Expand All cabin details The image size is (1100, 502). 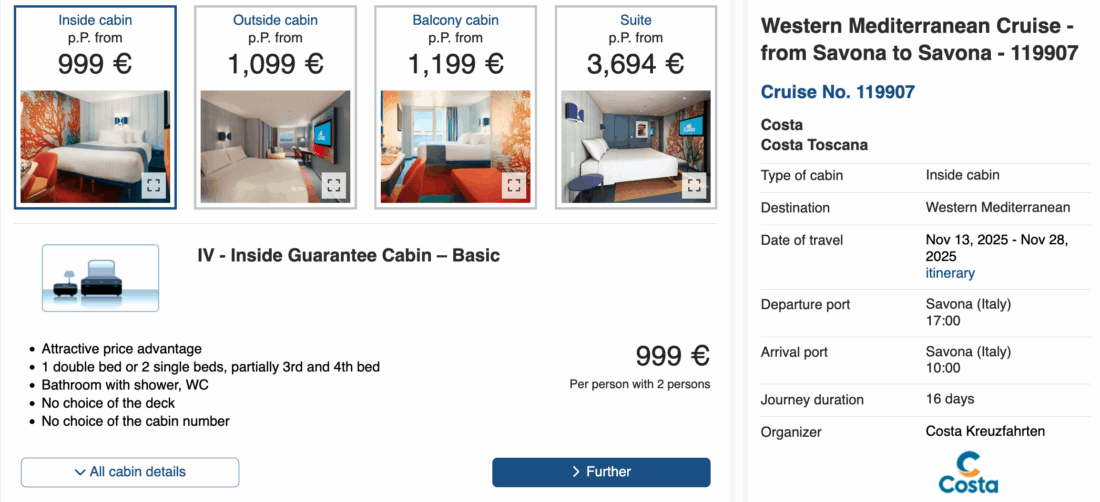pos(130,472)
